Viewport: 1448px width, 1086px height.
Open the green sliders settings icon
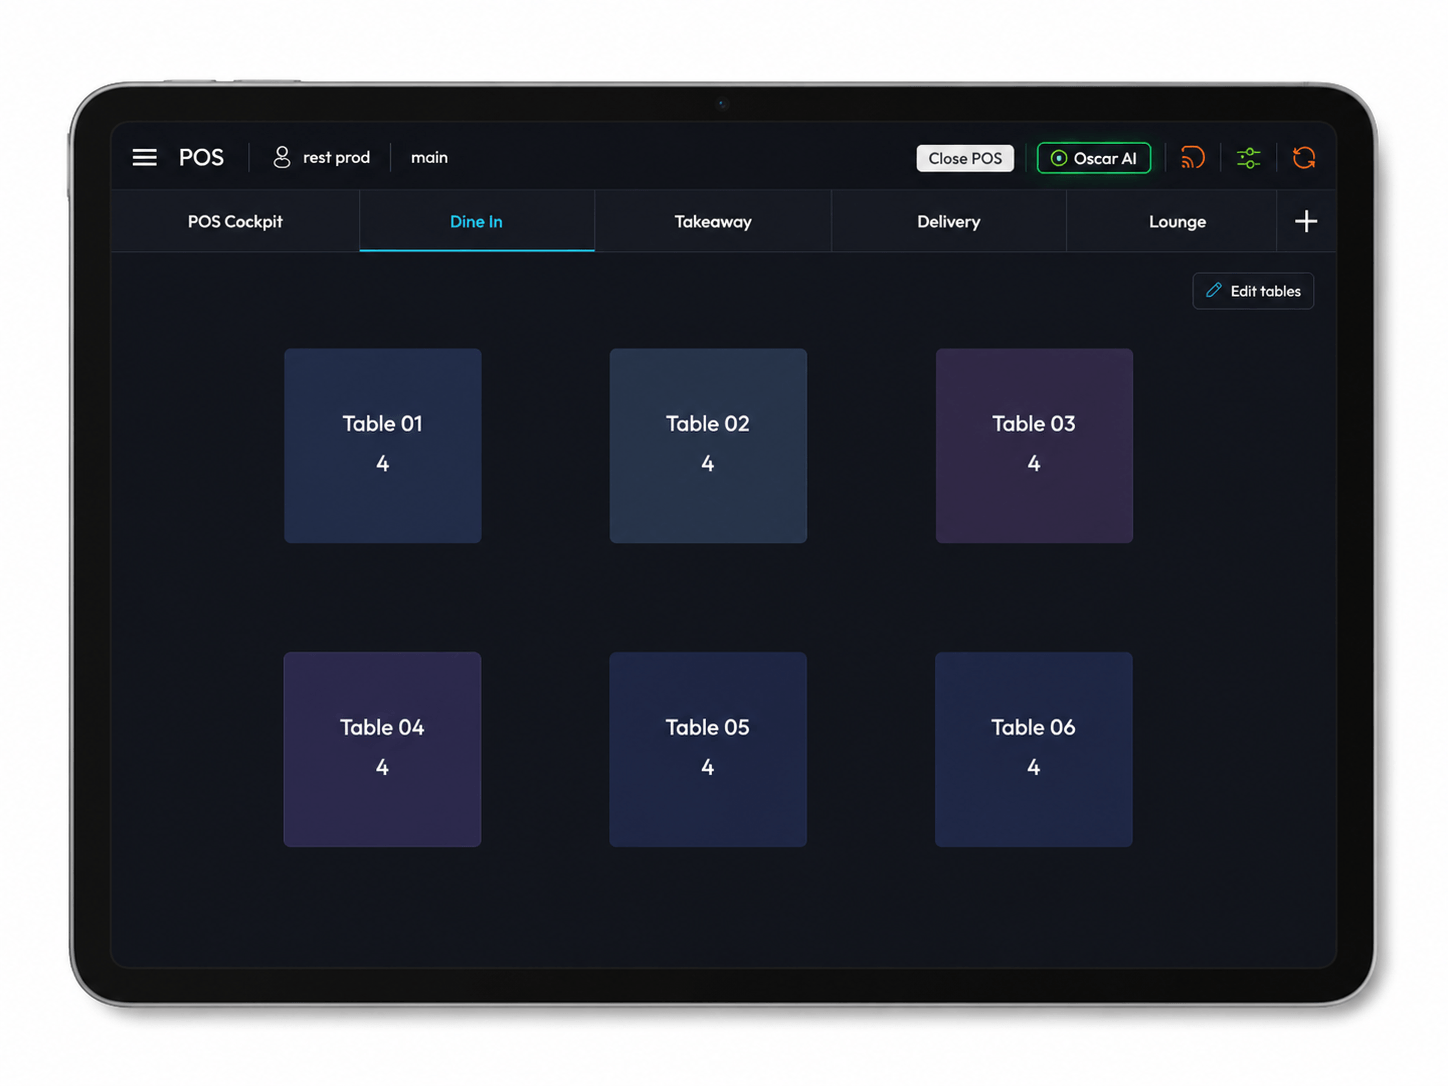point(1248,158)
